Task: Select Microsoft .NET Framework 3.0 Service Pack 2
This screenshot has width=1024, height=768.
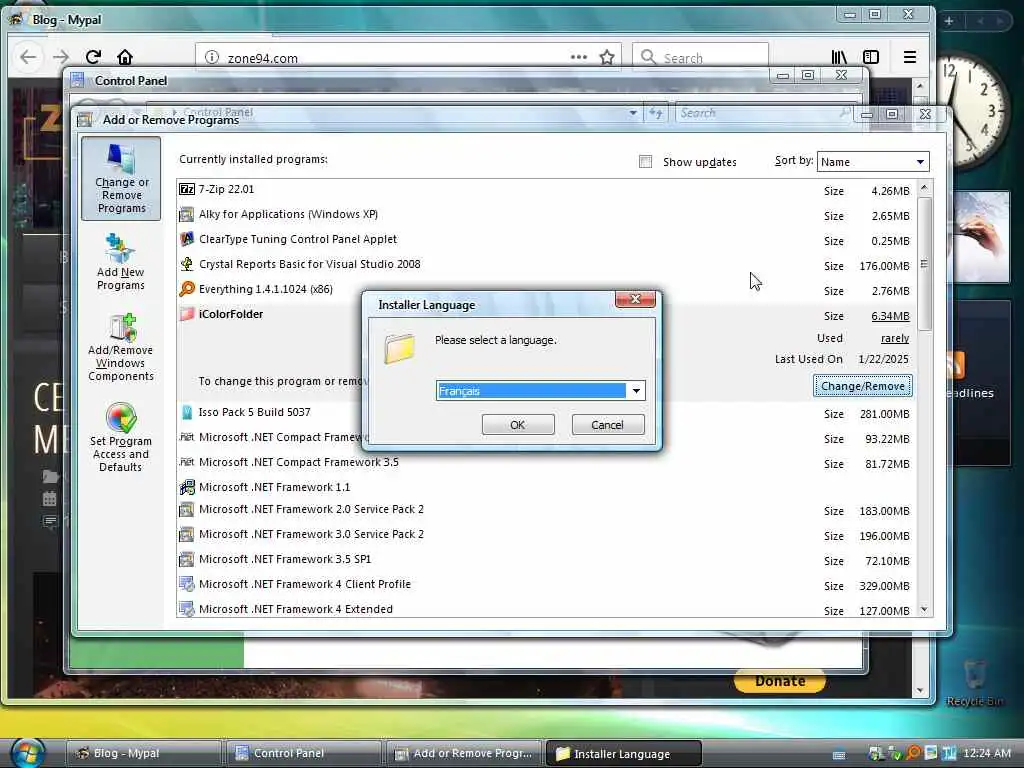Action: 311,534
